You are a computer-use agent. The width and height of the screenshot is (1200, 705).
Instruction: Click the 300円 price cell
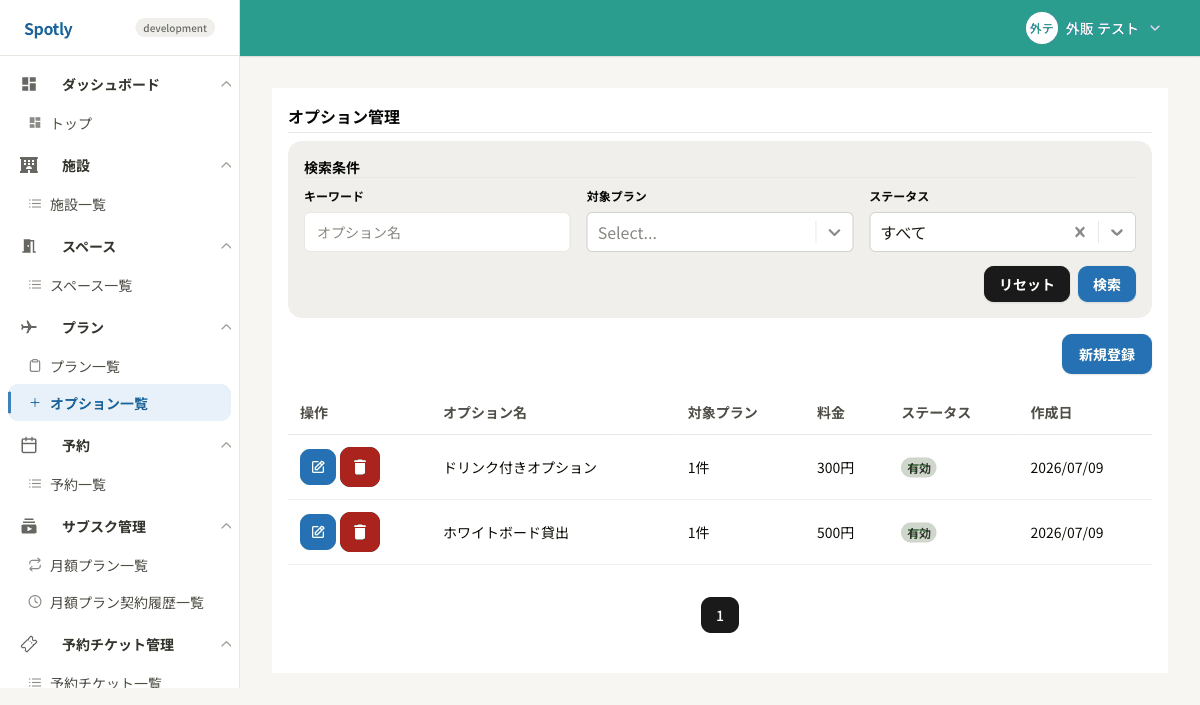835,467
